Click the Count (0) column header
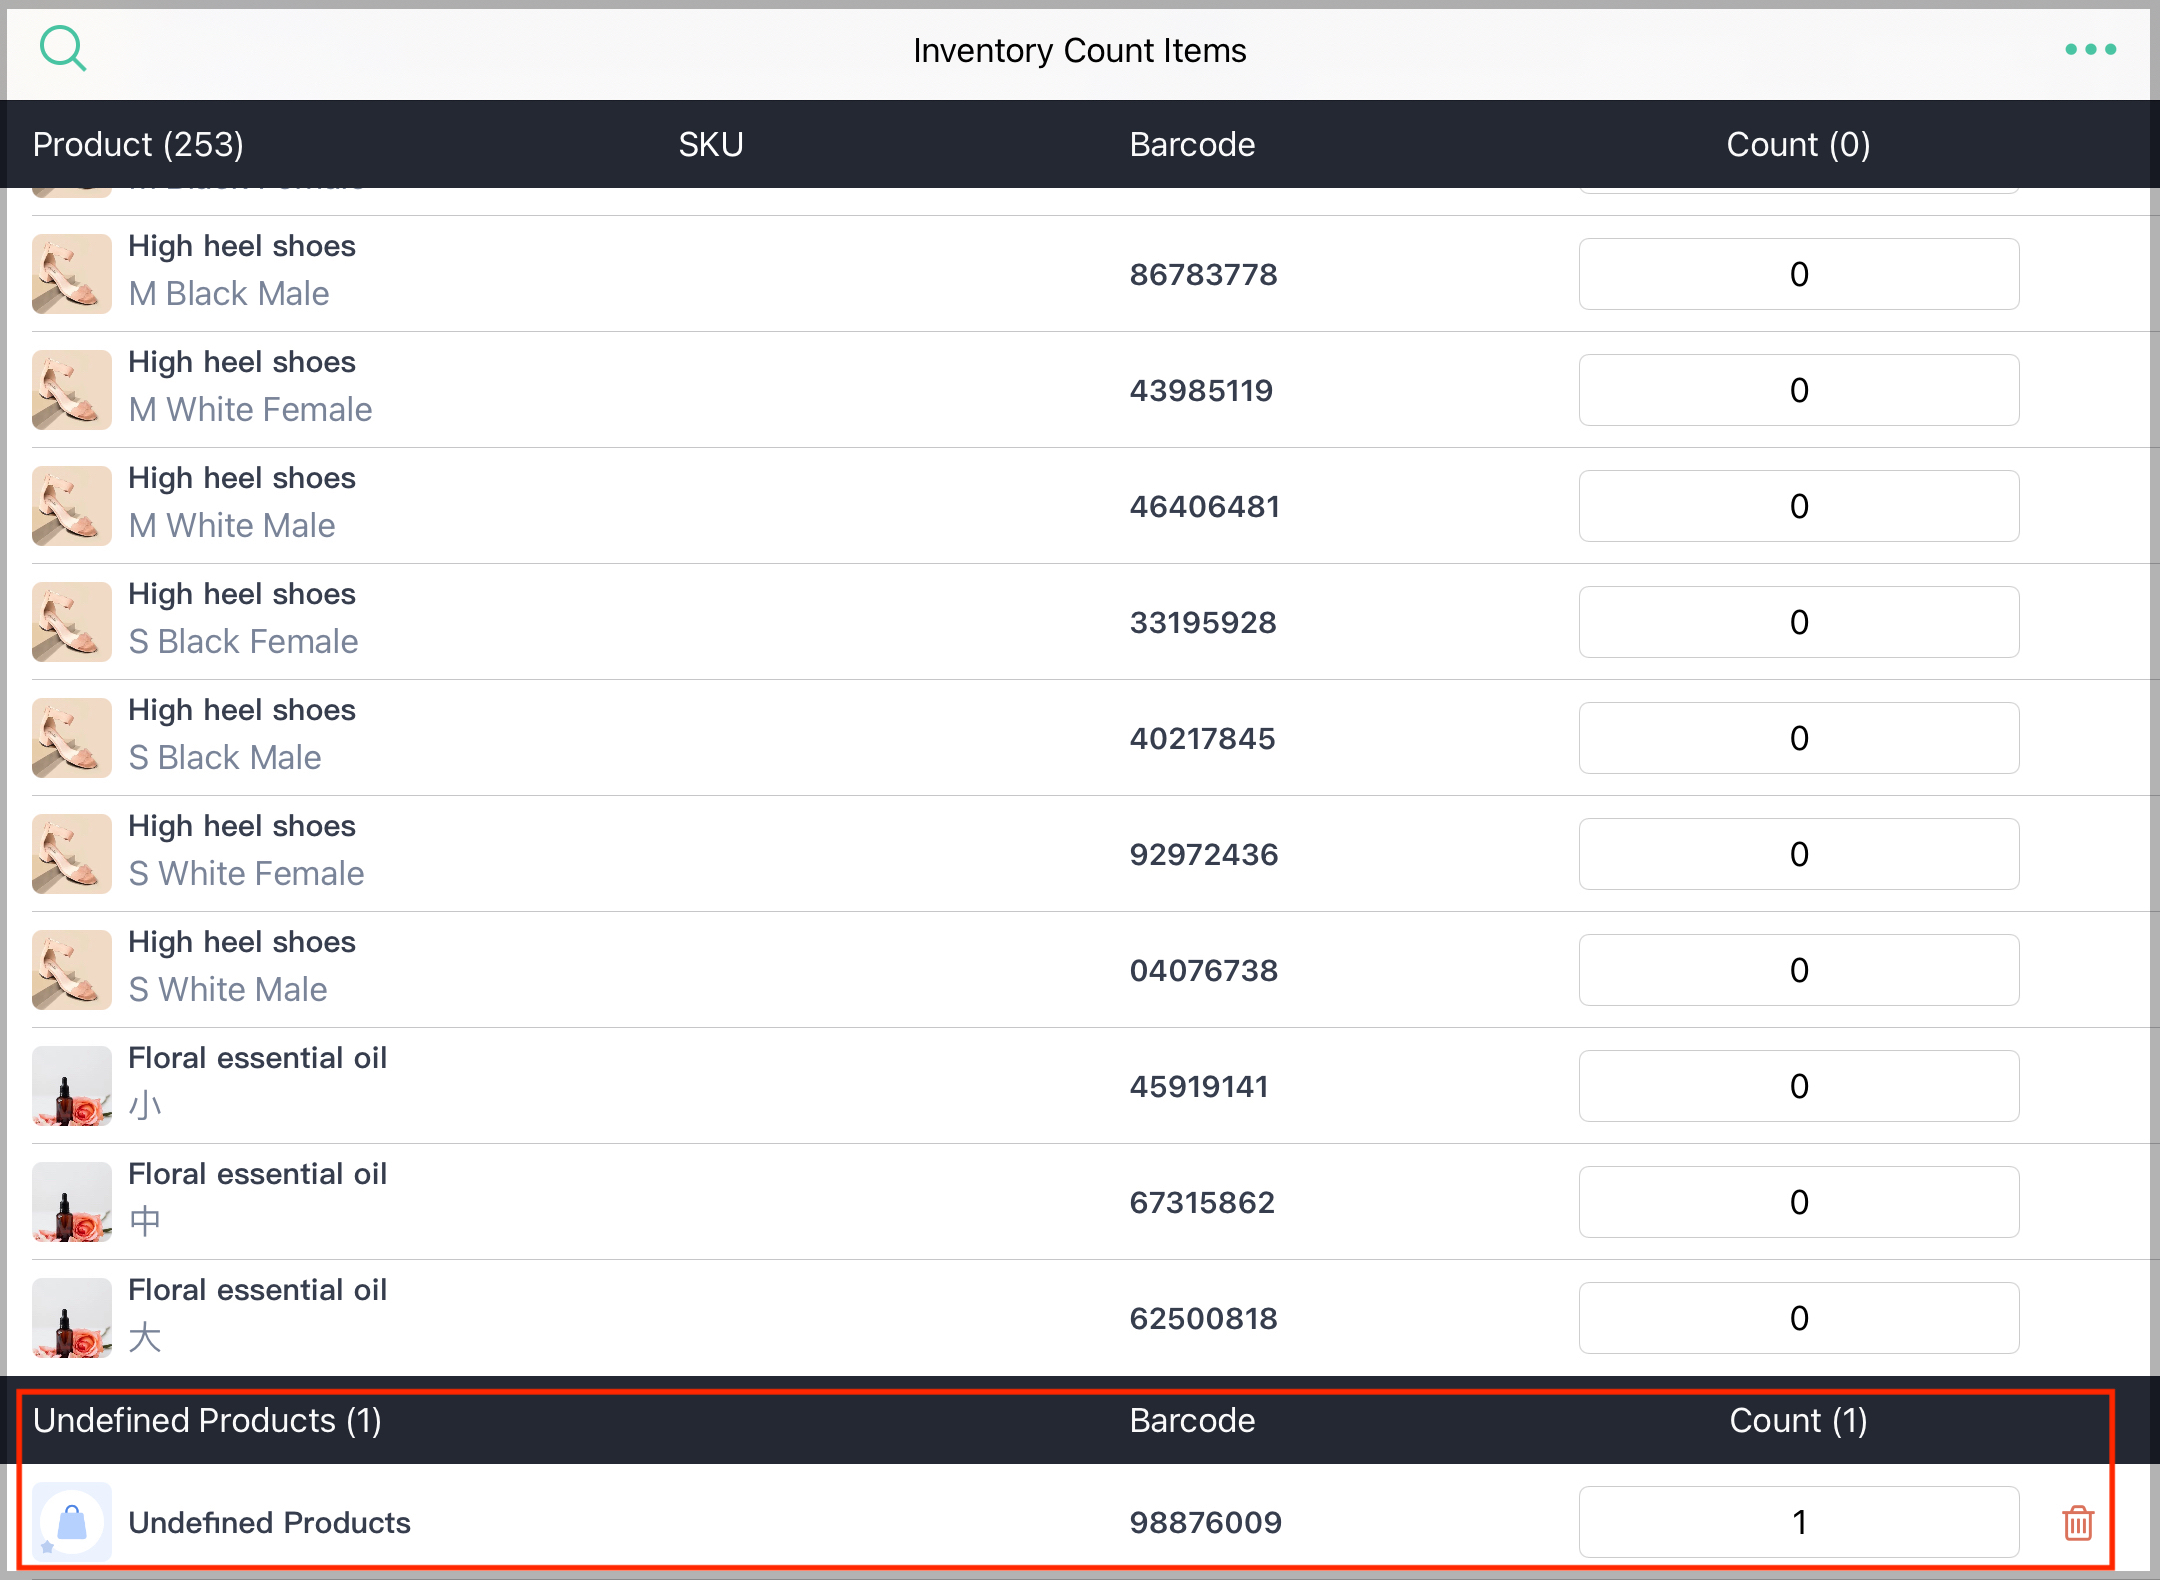Image resolution: width=2160 pixels, height=1580 pixels. [x=1797, y=144]
